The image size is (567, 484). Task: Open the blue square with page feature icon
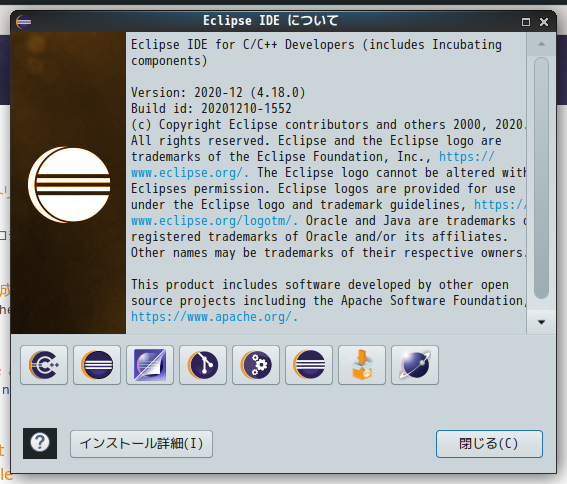tap(150, 365)
